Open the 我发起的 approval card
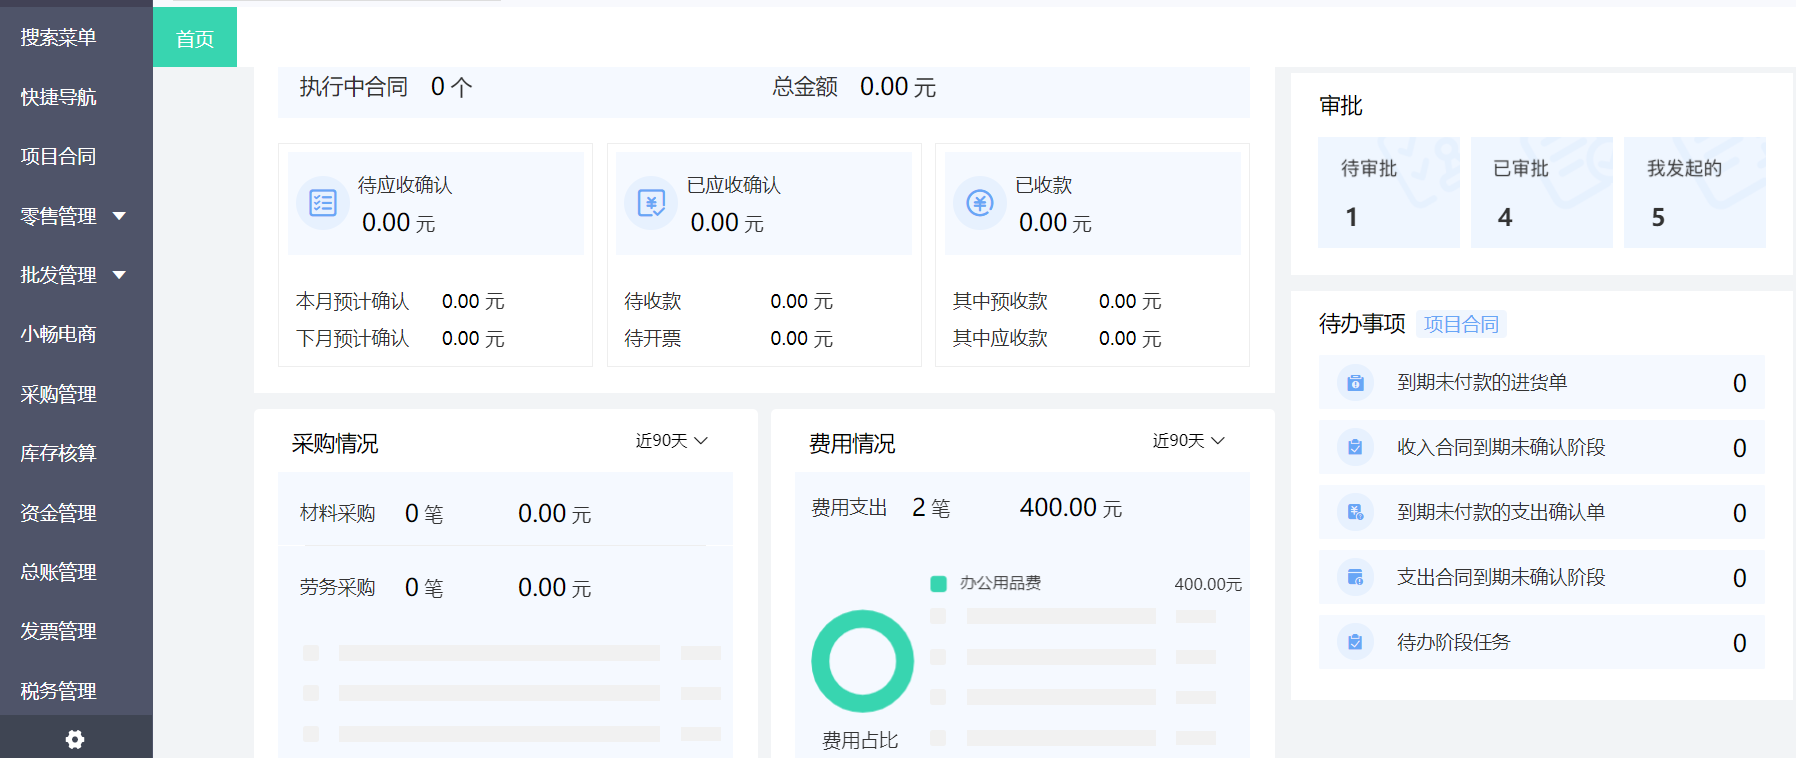Image resolution: width=1796 pixels, height=758 pixels. 1695,192
